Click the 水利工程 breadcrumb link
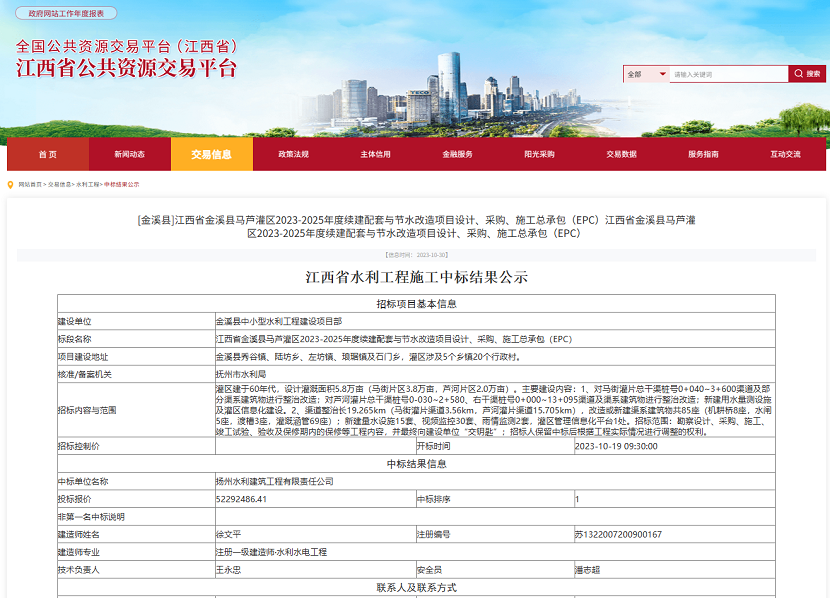 click(x=89, y=185)
